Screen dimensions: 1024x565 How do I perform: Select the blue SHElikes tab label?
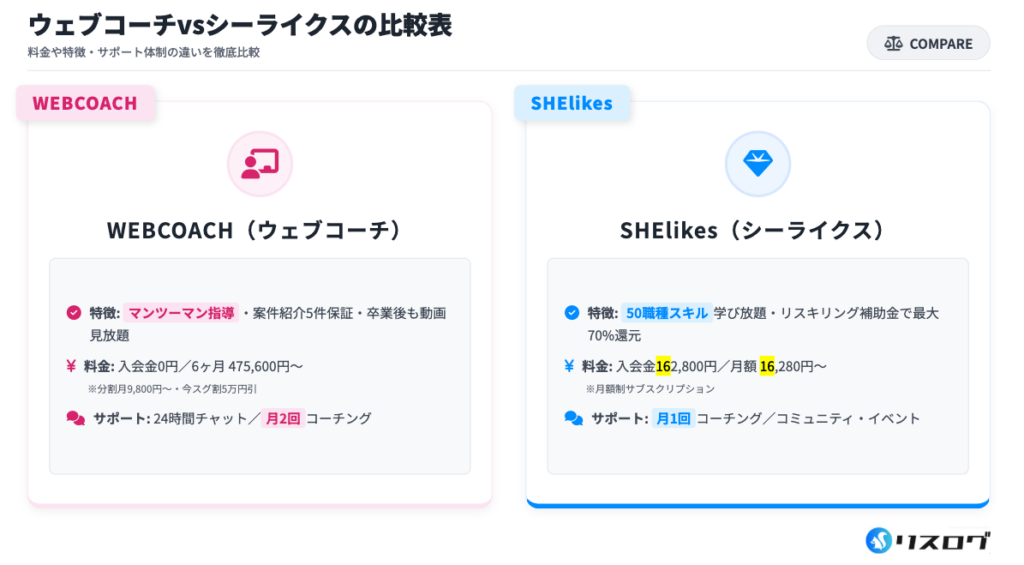click(x=571, y=103)
